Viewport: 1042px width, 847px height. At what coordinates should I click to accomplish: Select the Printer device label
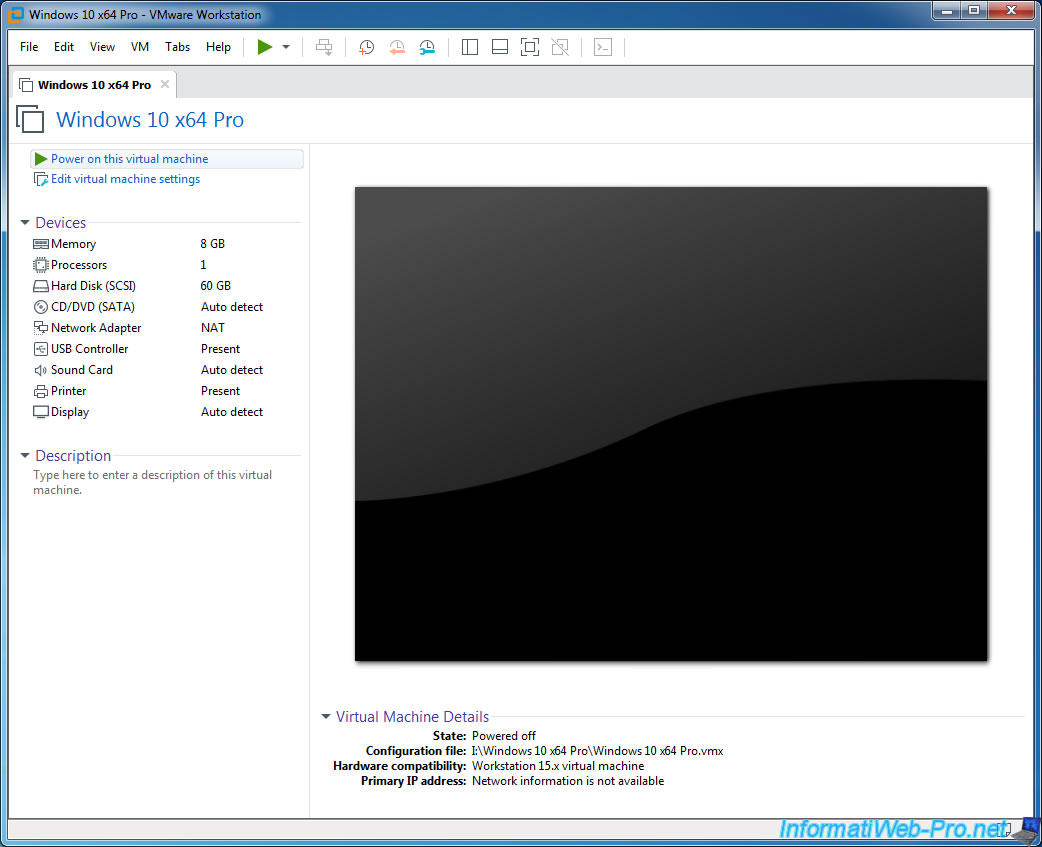click(x=68, y=391)
